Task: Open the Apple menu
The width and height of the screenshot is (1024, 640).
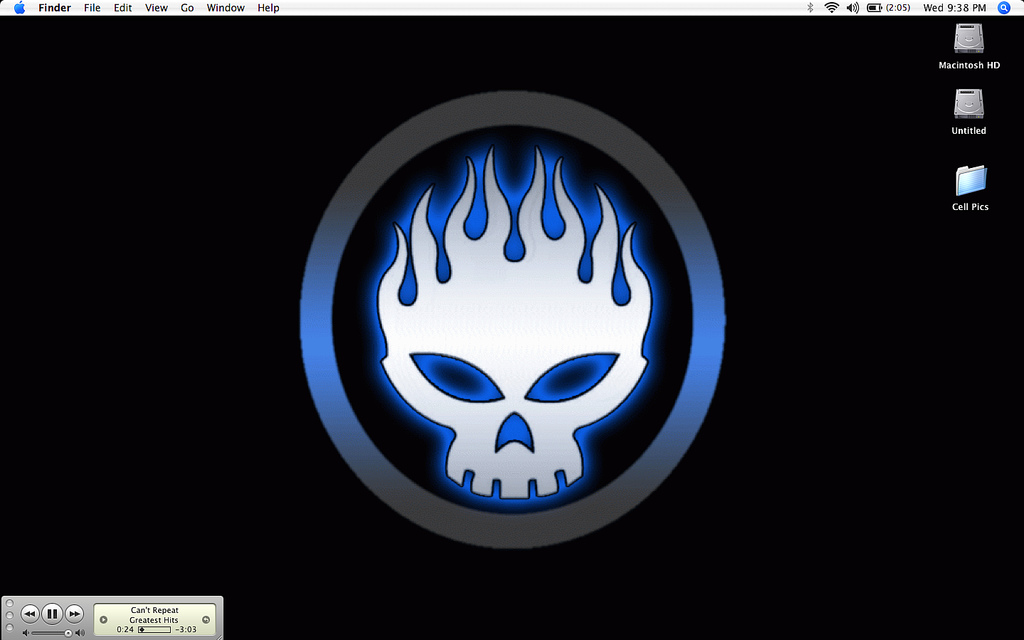Action: (19, 8)
